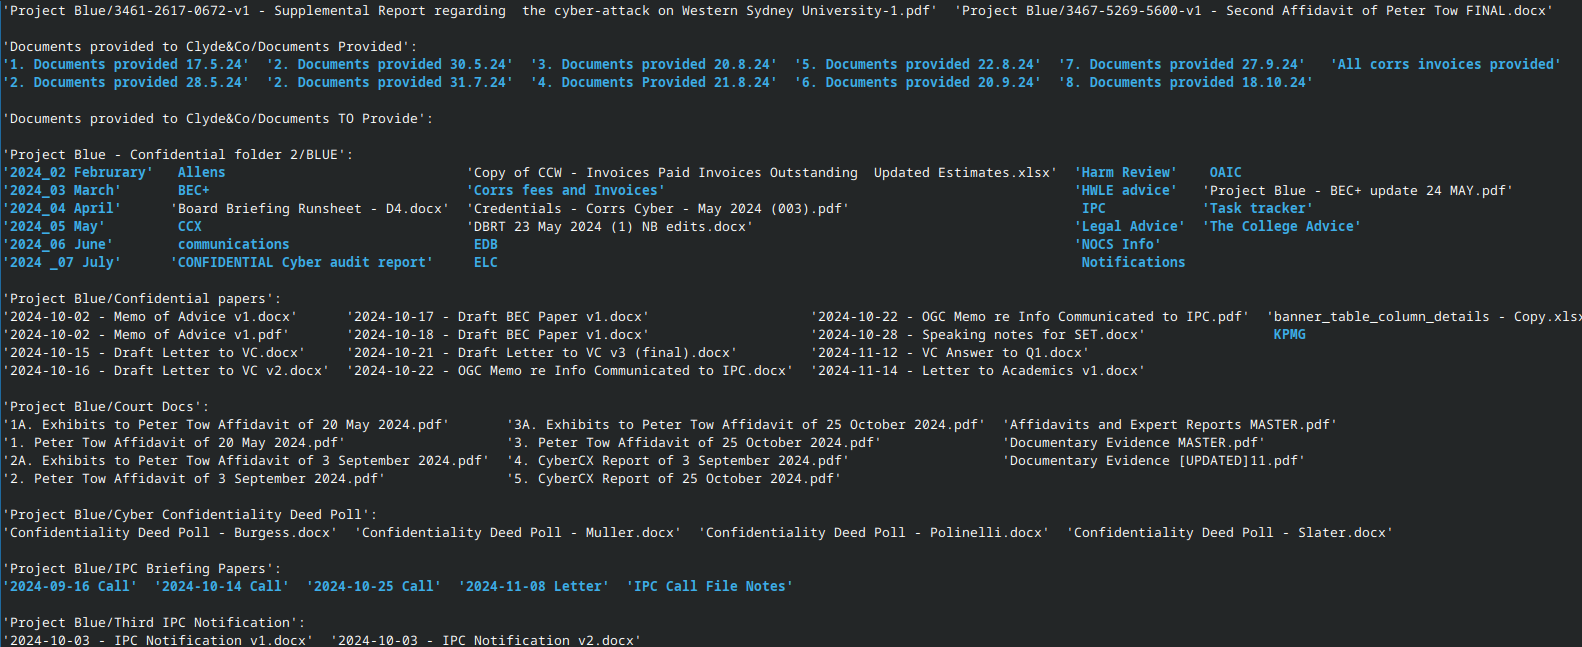Image resolution: width=1582 pixels, height=647 pixels.
Task: Select '2. Documents provided 30.5.24' directory
Action: tap(390, 64)
